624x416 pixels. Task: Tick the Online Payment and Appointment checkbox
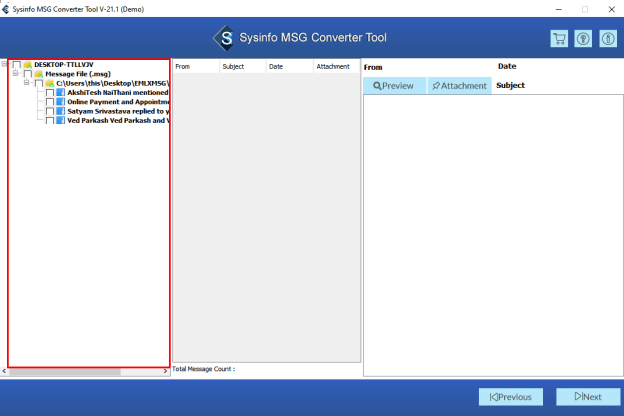click(50, 102)
